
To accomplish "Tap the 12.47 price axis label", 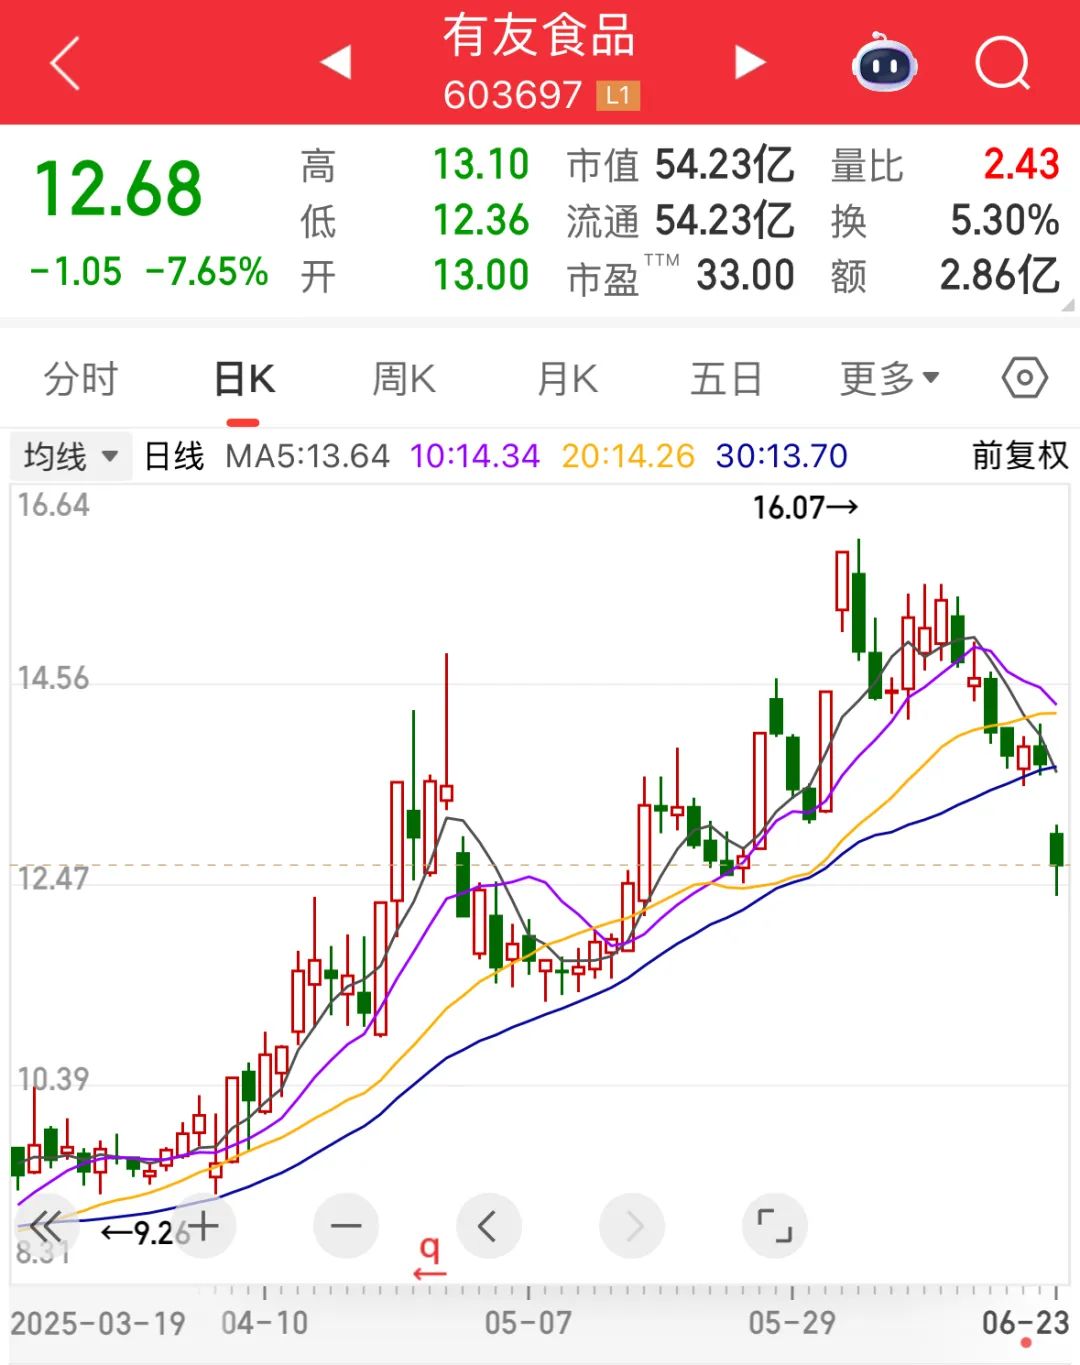I will (x=54, y=879).
